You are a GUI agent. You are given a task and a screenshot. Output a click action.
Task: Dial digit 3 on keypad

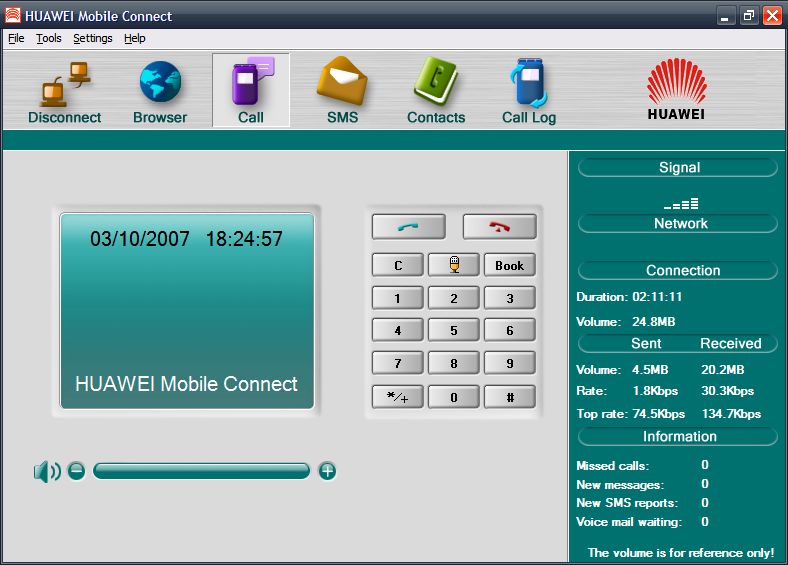point(510,298)
